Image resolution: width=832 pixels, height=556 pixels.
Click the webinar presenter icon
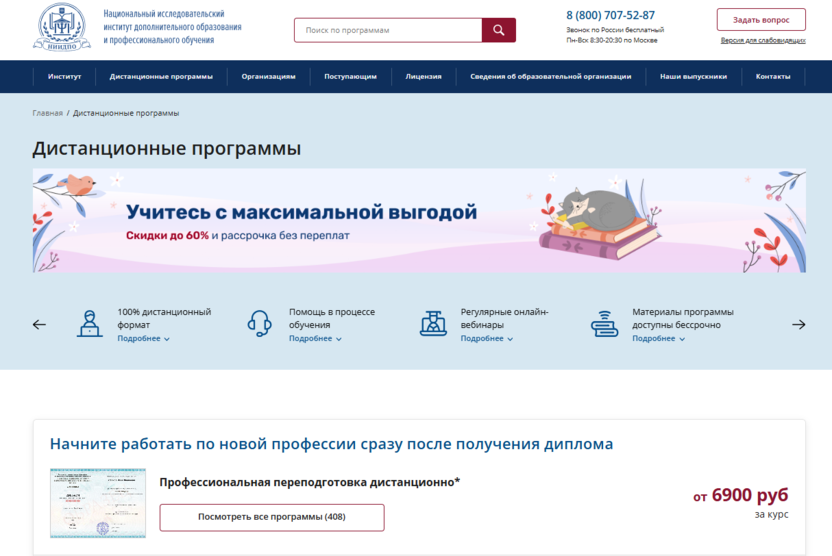click(433, 324)
